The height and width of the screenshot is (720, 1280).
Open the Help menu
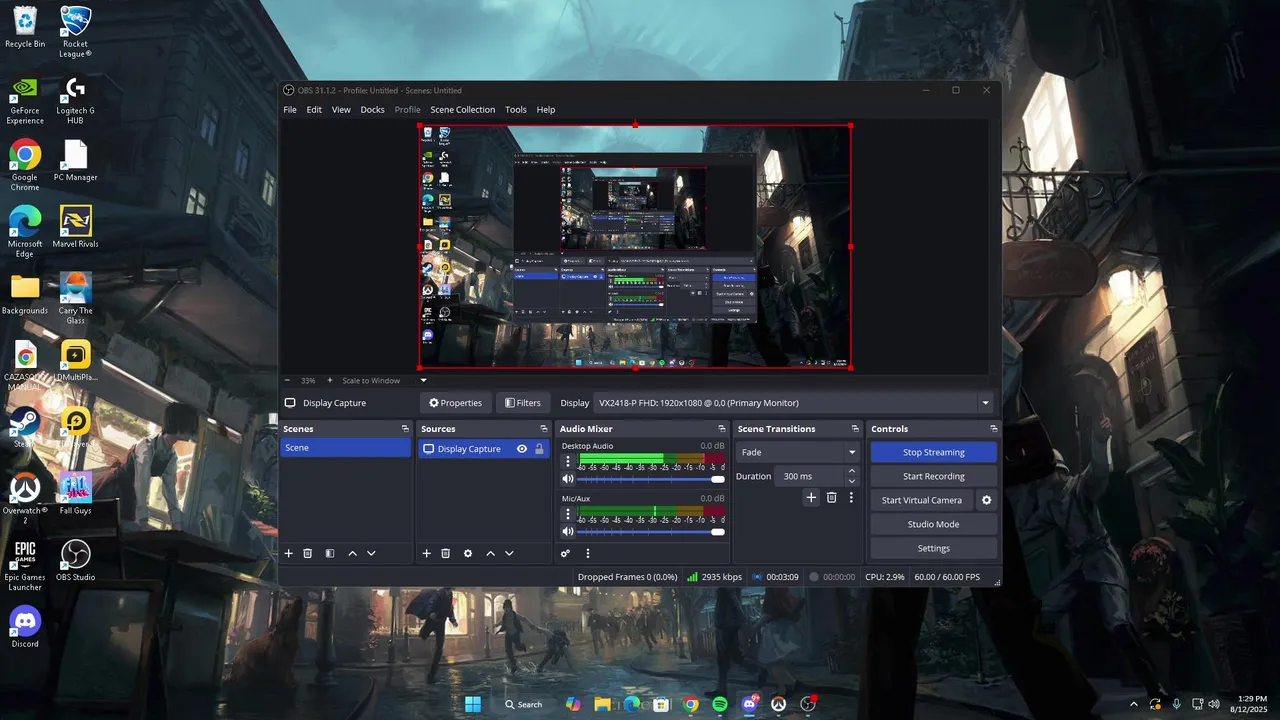click(546, 110)
